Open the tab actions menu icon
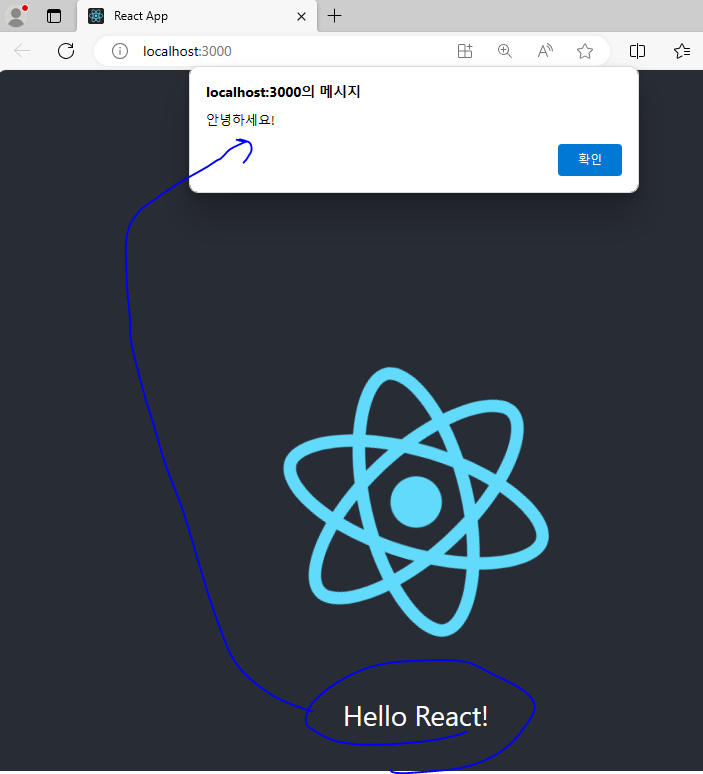The image size is (703, 774). tap(54, 16)
